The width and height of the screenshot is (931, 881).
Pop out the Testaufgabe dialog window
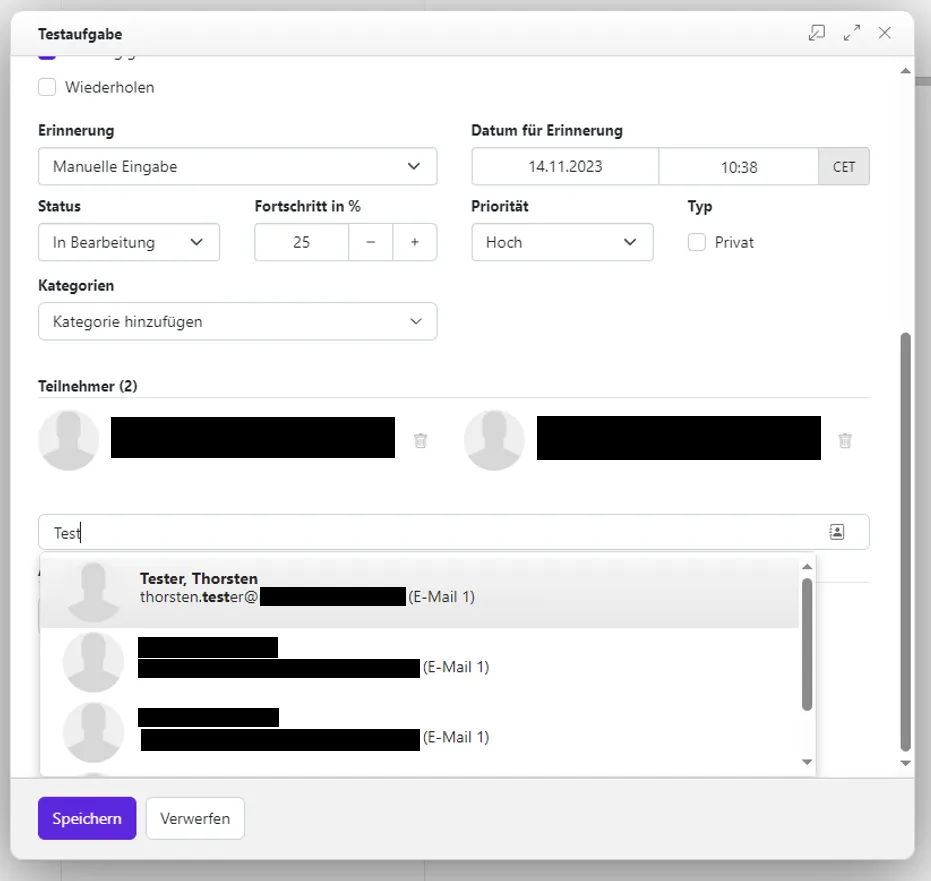tap(817, 33)
